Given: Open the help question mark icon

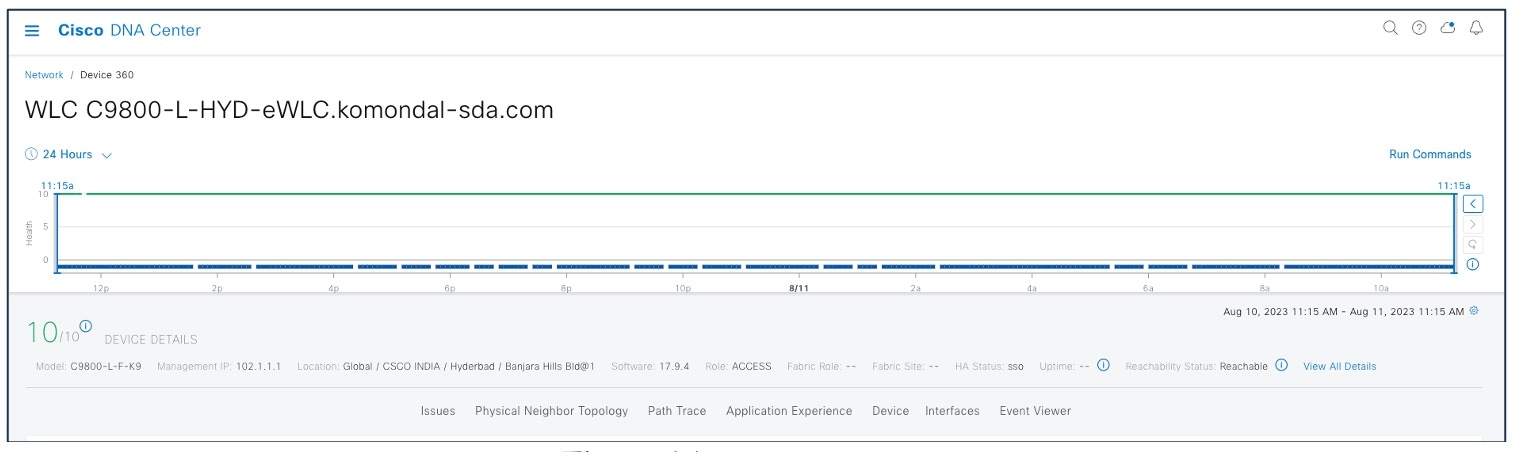Looking at the screenshot, I should click(1419, 28).
